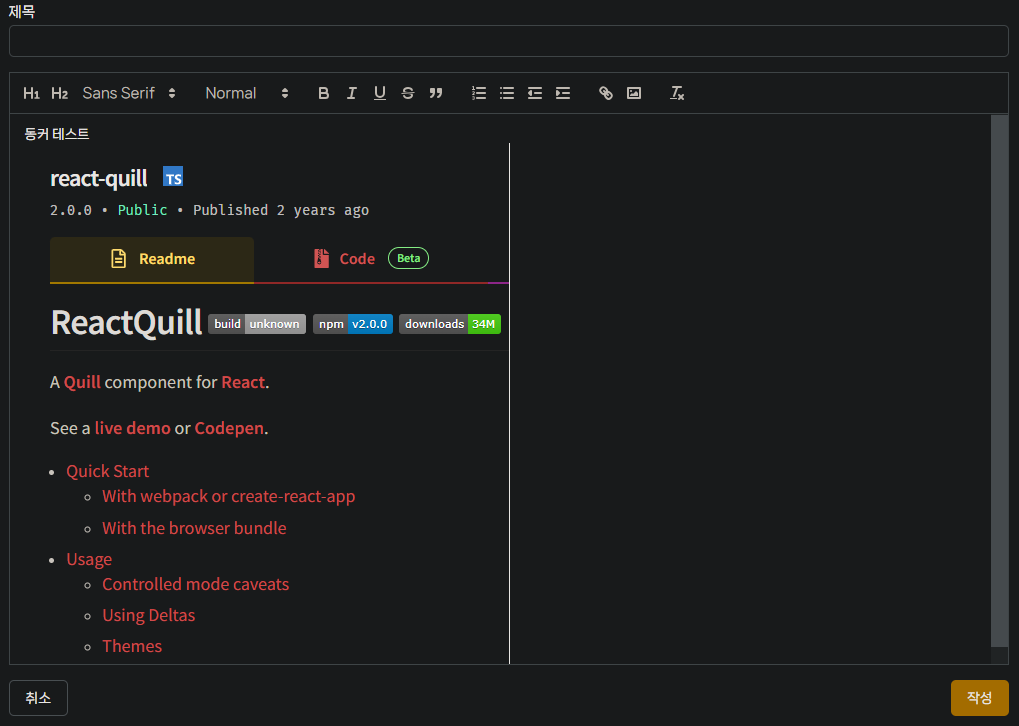Click the 제목 title input field
Viewport: 1019px width, 726px height.
509,41
